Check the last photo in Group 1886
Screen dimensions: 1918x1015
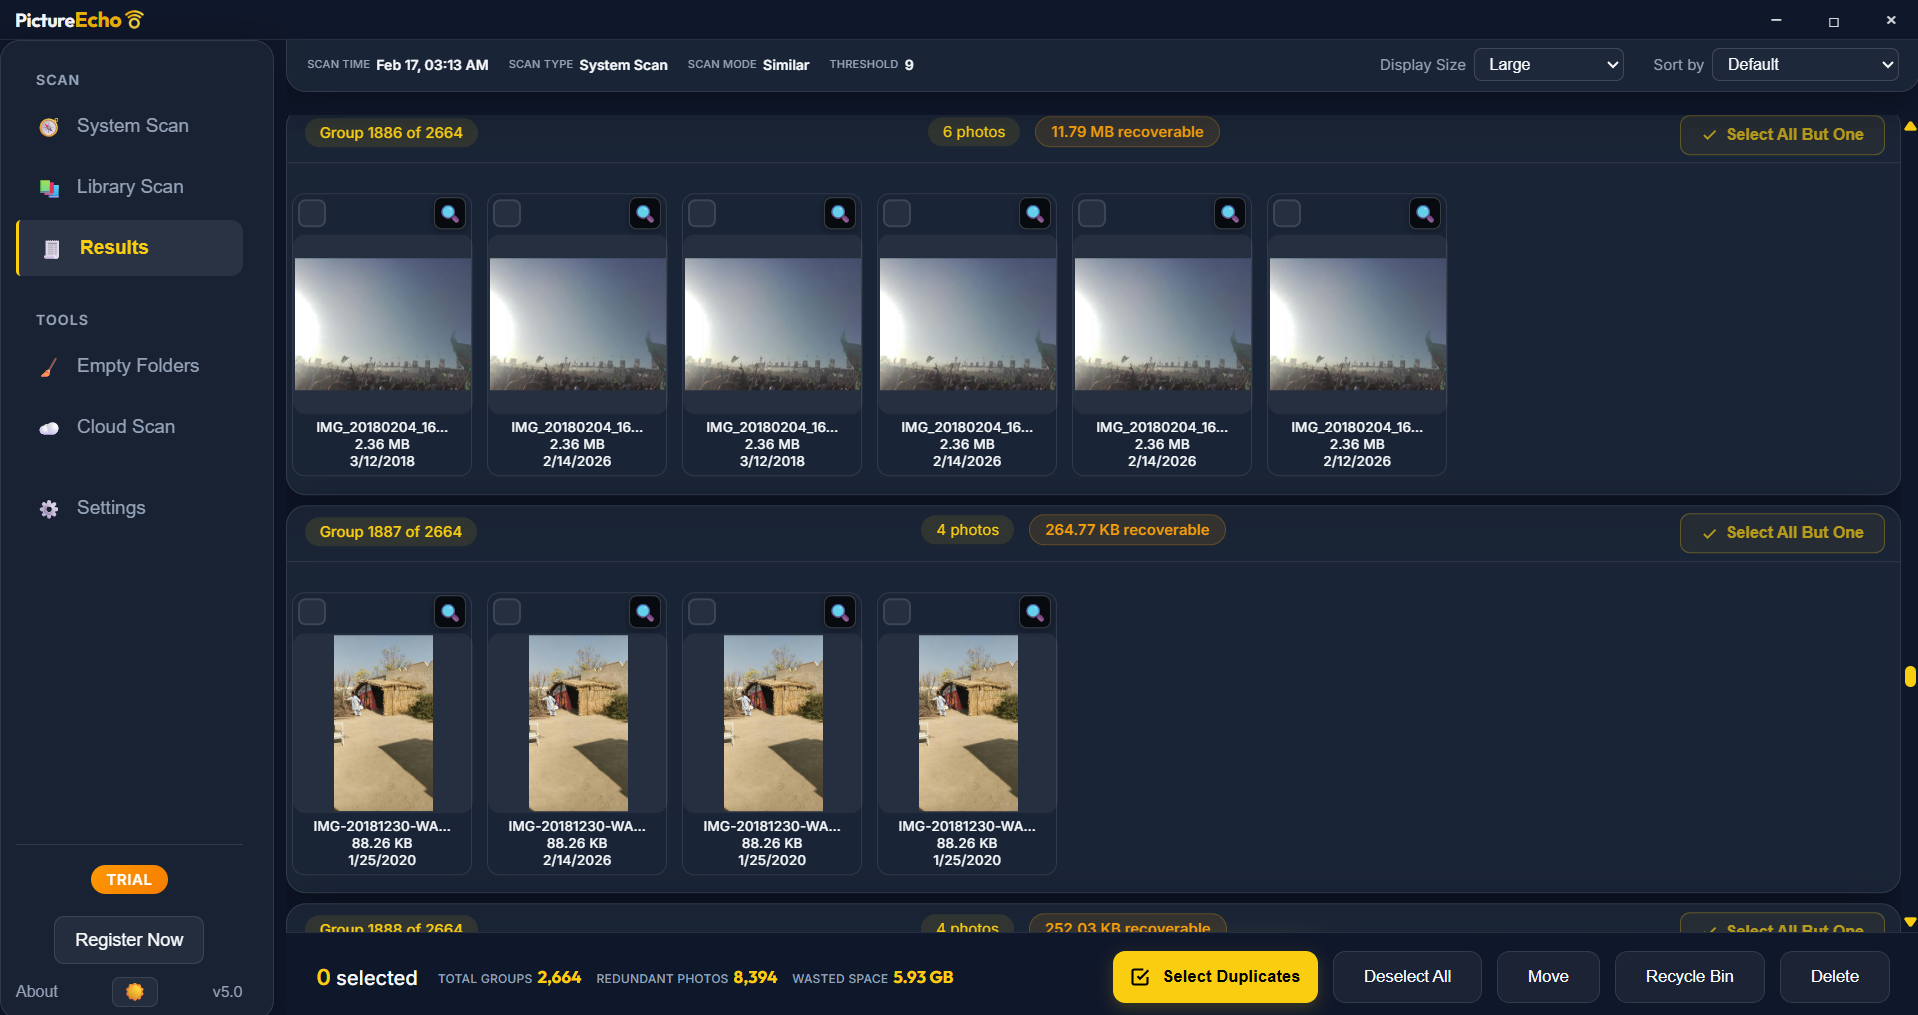tap(1287, 213)
